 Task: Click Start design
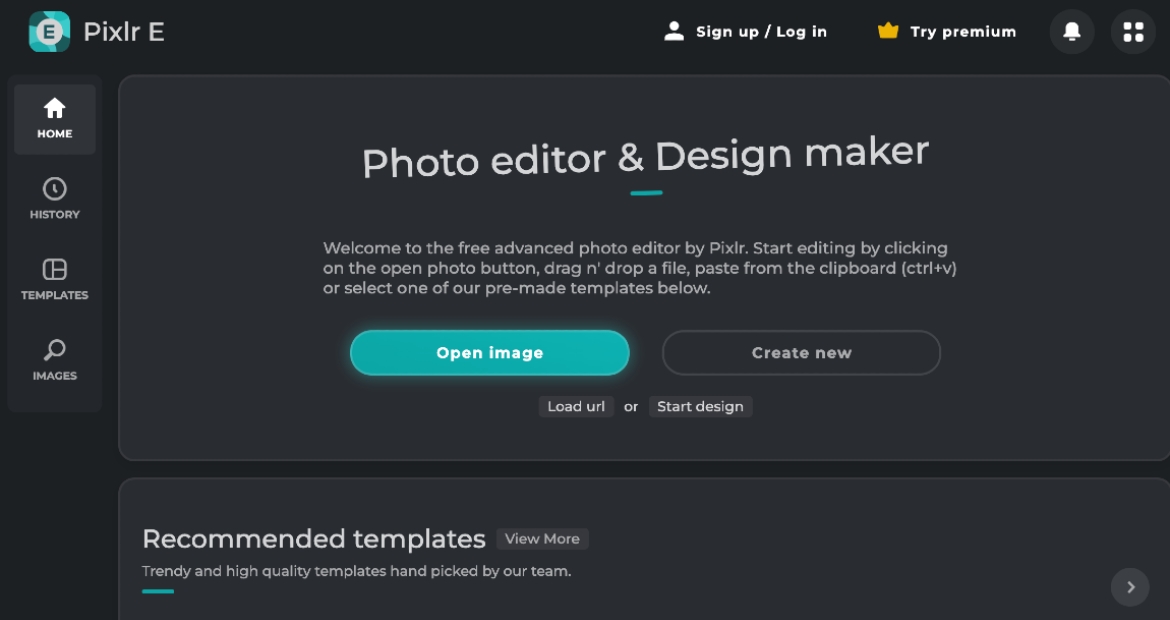click(x=700, y=406)
